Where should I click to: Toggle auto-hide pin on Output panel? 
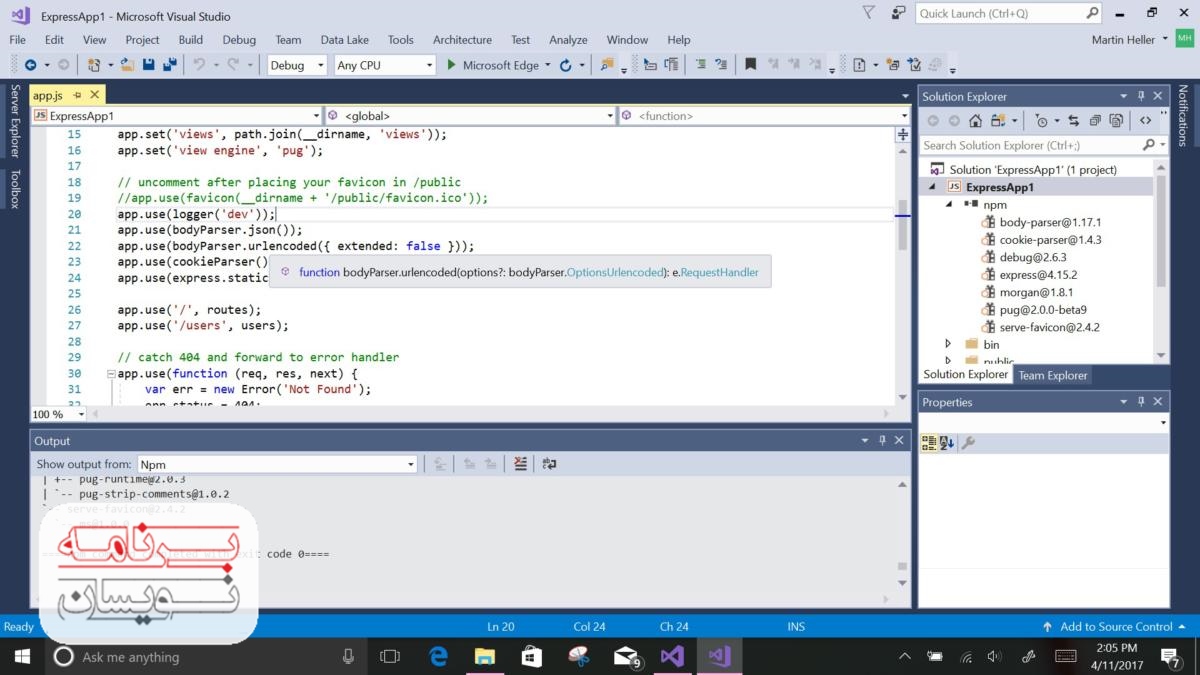point(882,441)
